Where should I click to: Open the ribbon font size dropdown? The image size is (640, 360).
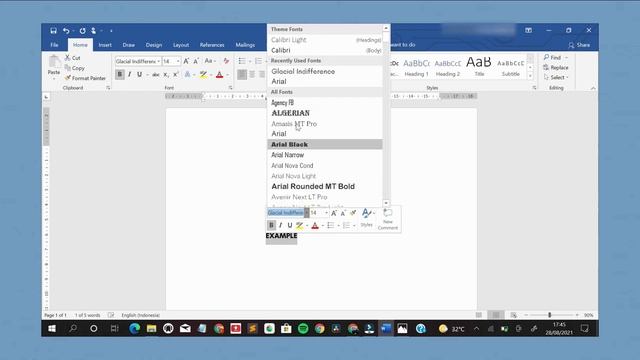coord(178,61)
